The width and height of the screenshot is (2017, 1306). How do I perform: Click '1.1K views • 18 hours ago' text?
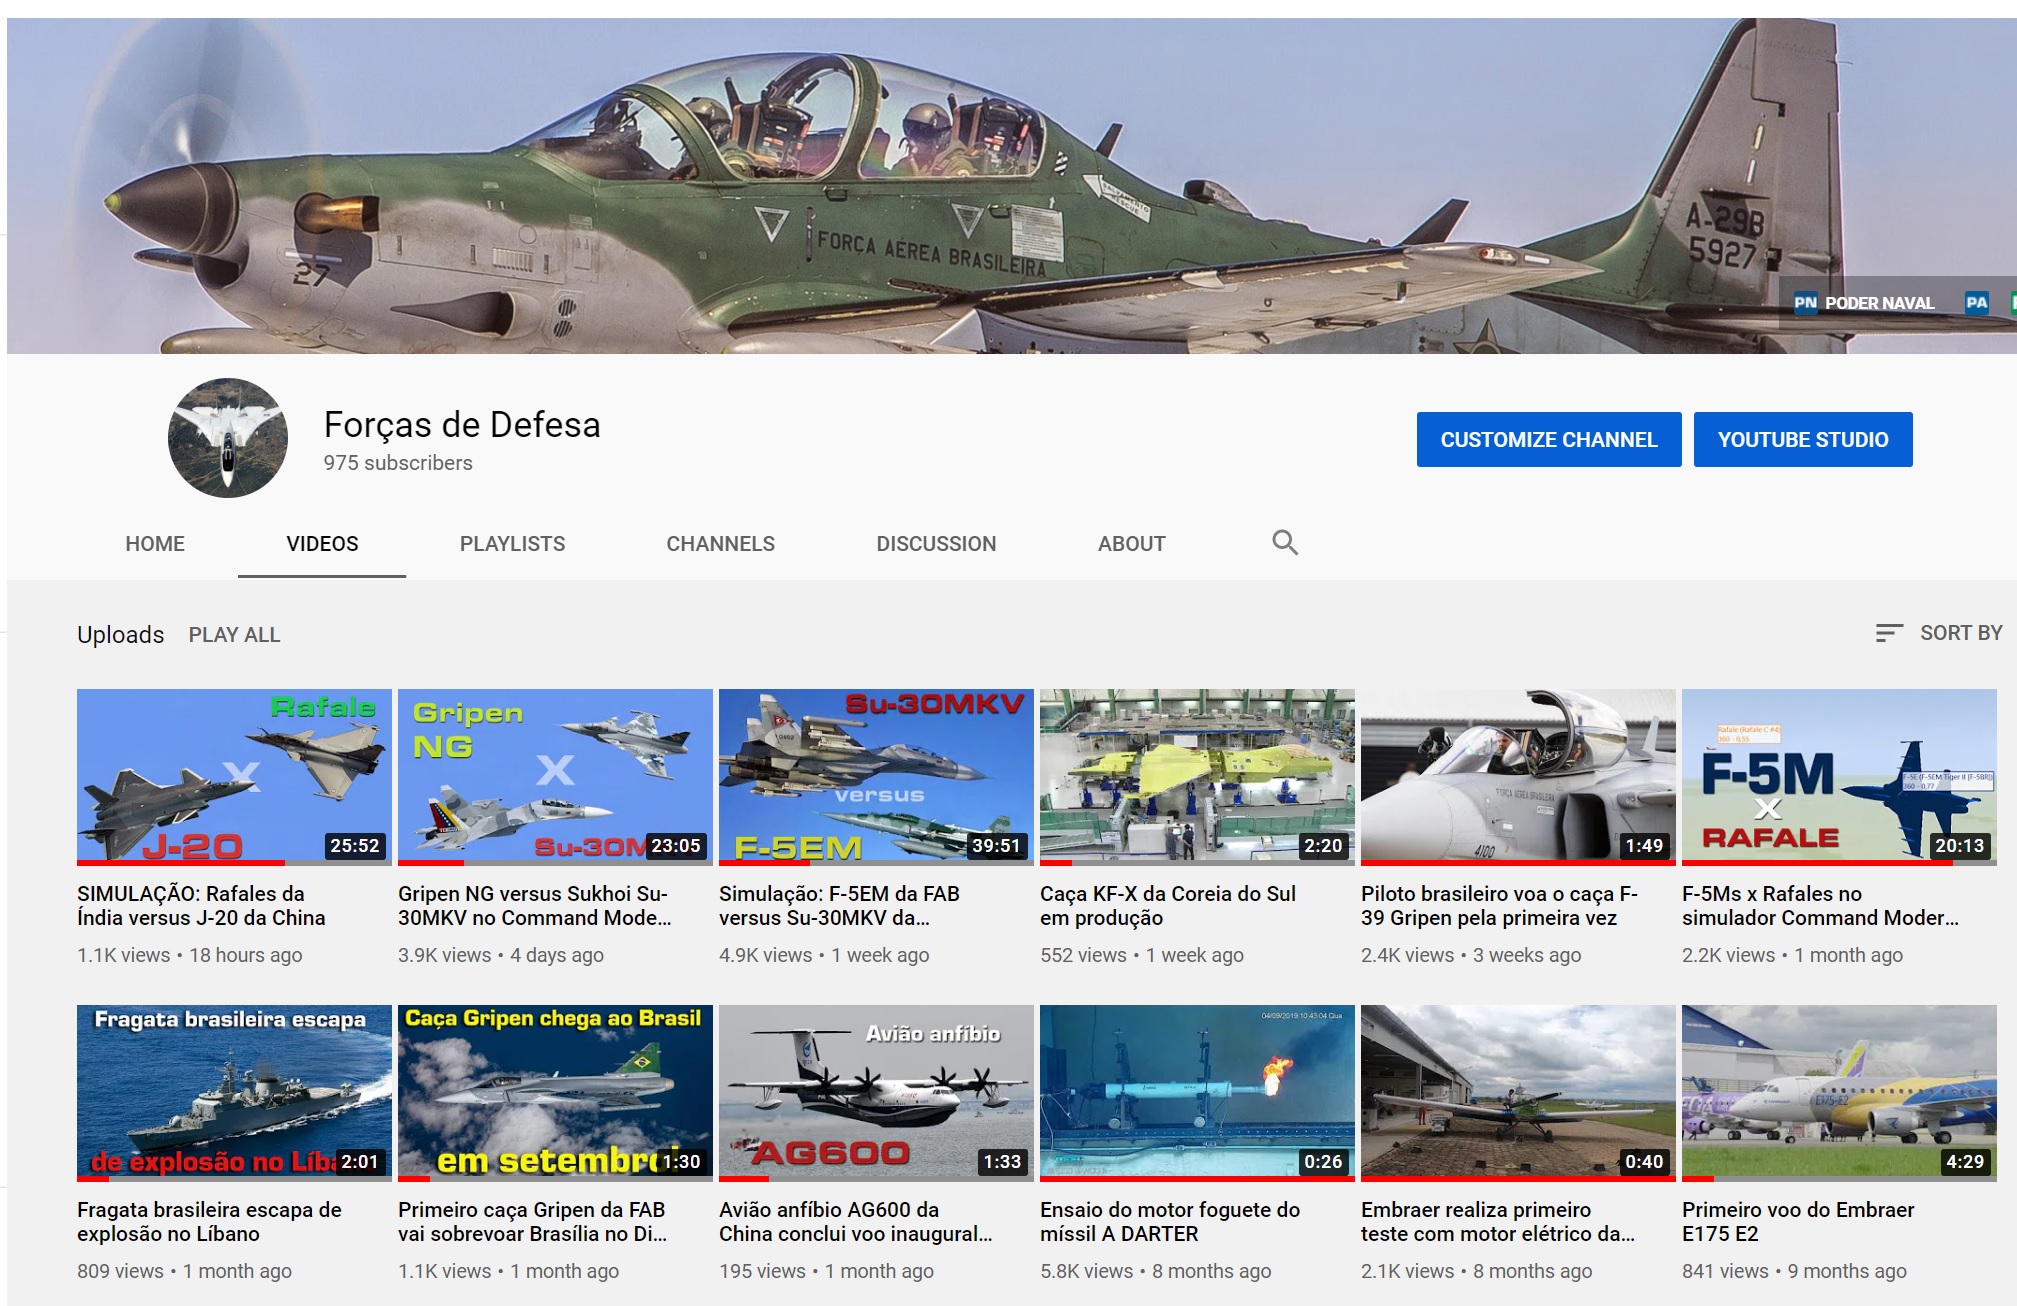pos(190,955)
